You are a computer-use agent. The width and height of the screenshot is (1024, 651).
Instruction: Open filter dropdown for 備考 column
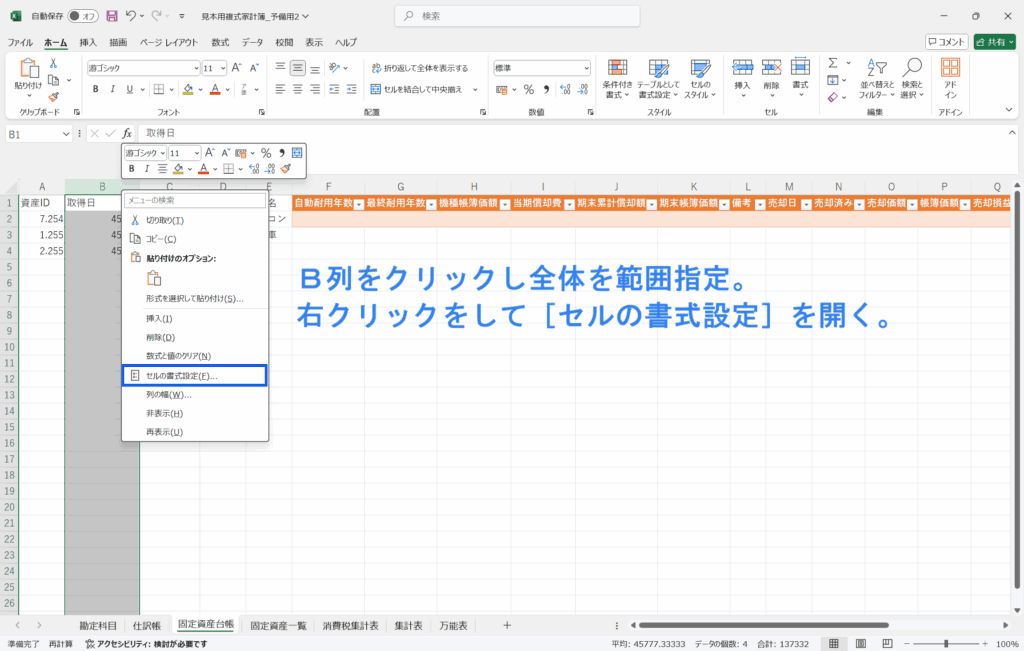(x=760, y=204)
